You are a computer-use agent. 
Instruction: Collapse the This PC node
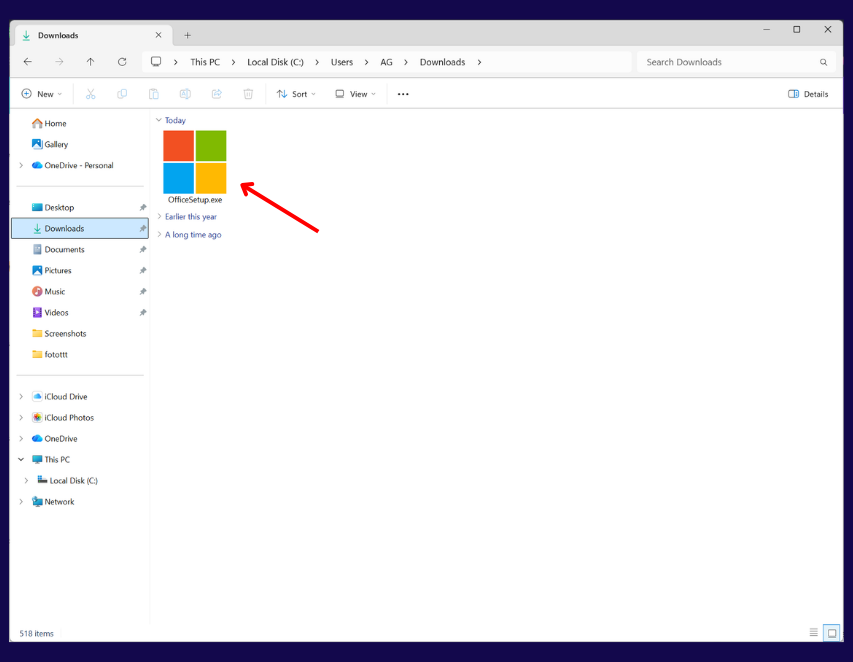pyautogui.click(x=21, y=460)
